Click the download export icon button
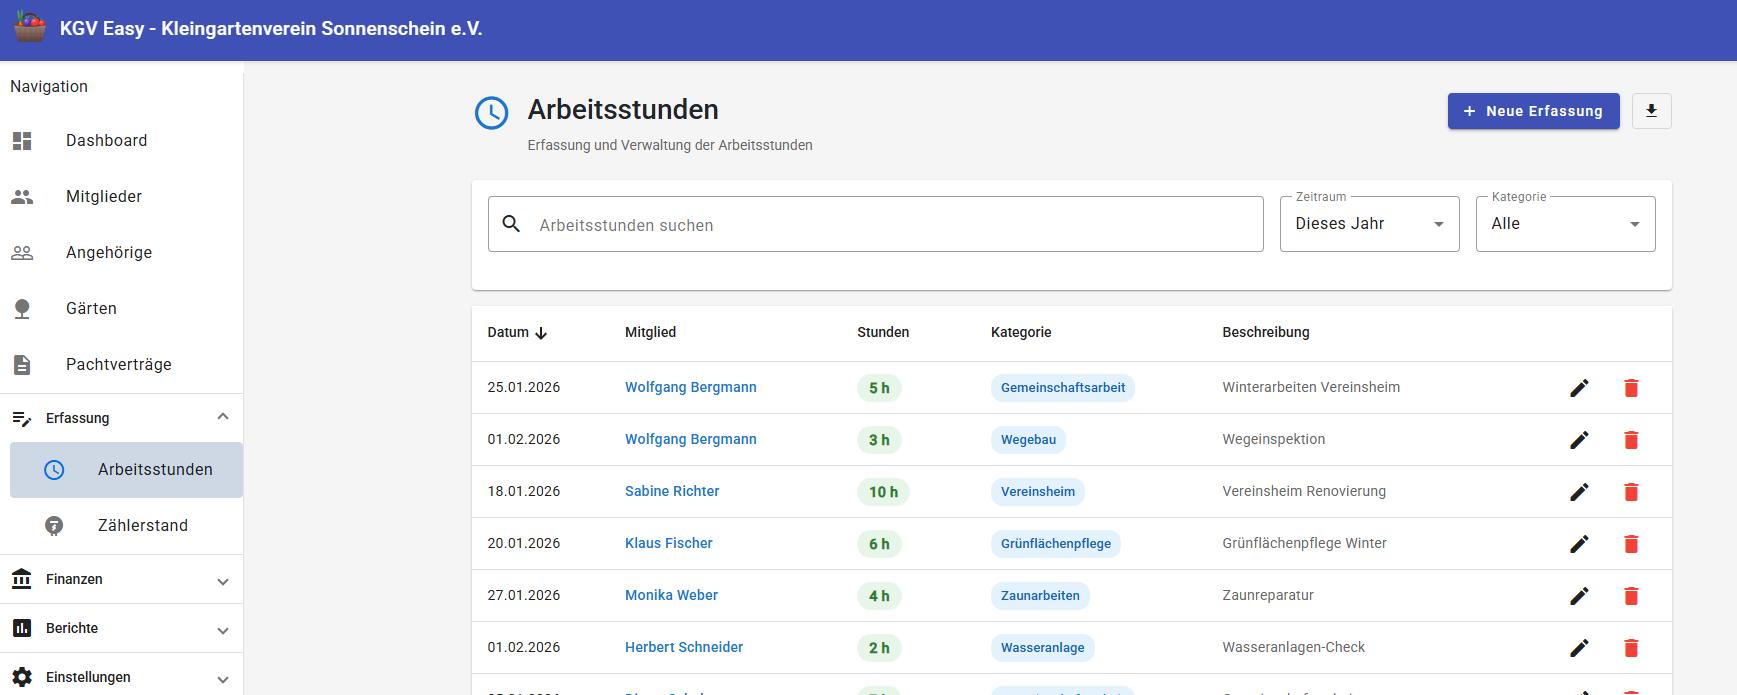 pyautogui.click(x=1651, y=111)
